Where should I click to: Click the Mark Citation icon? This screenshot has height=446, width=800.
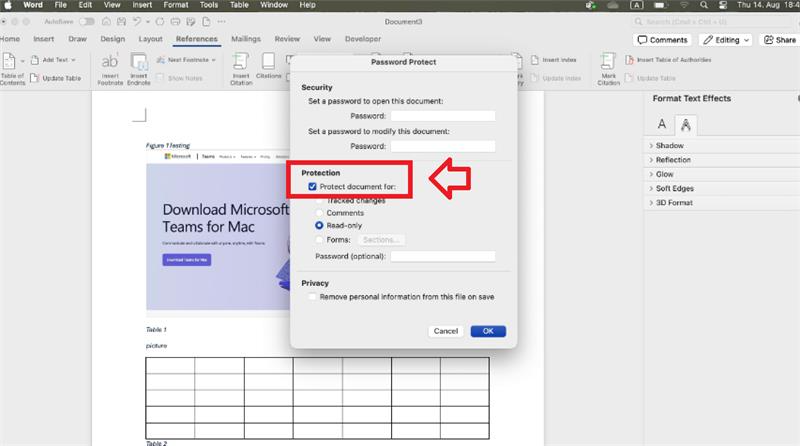click(608, 62)
